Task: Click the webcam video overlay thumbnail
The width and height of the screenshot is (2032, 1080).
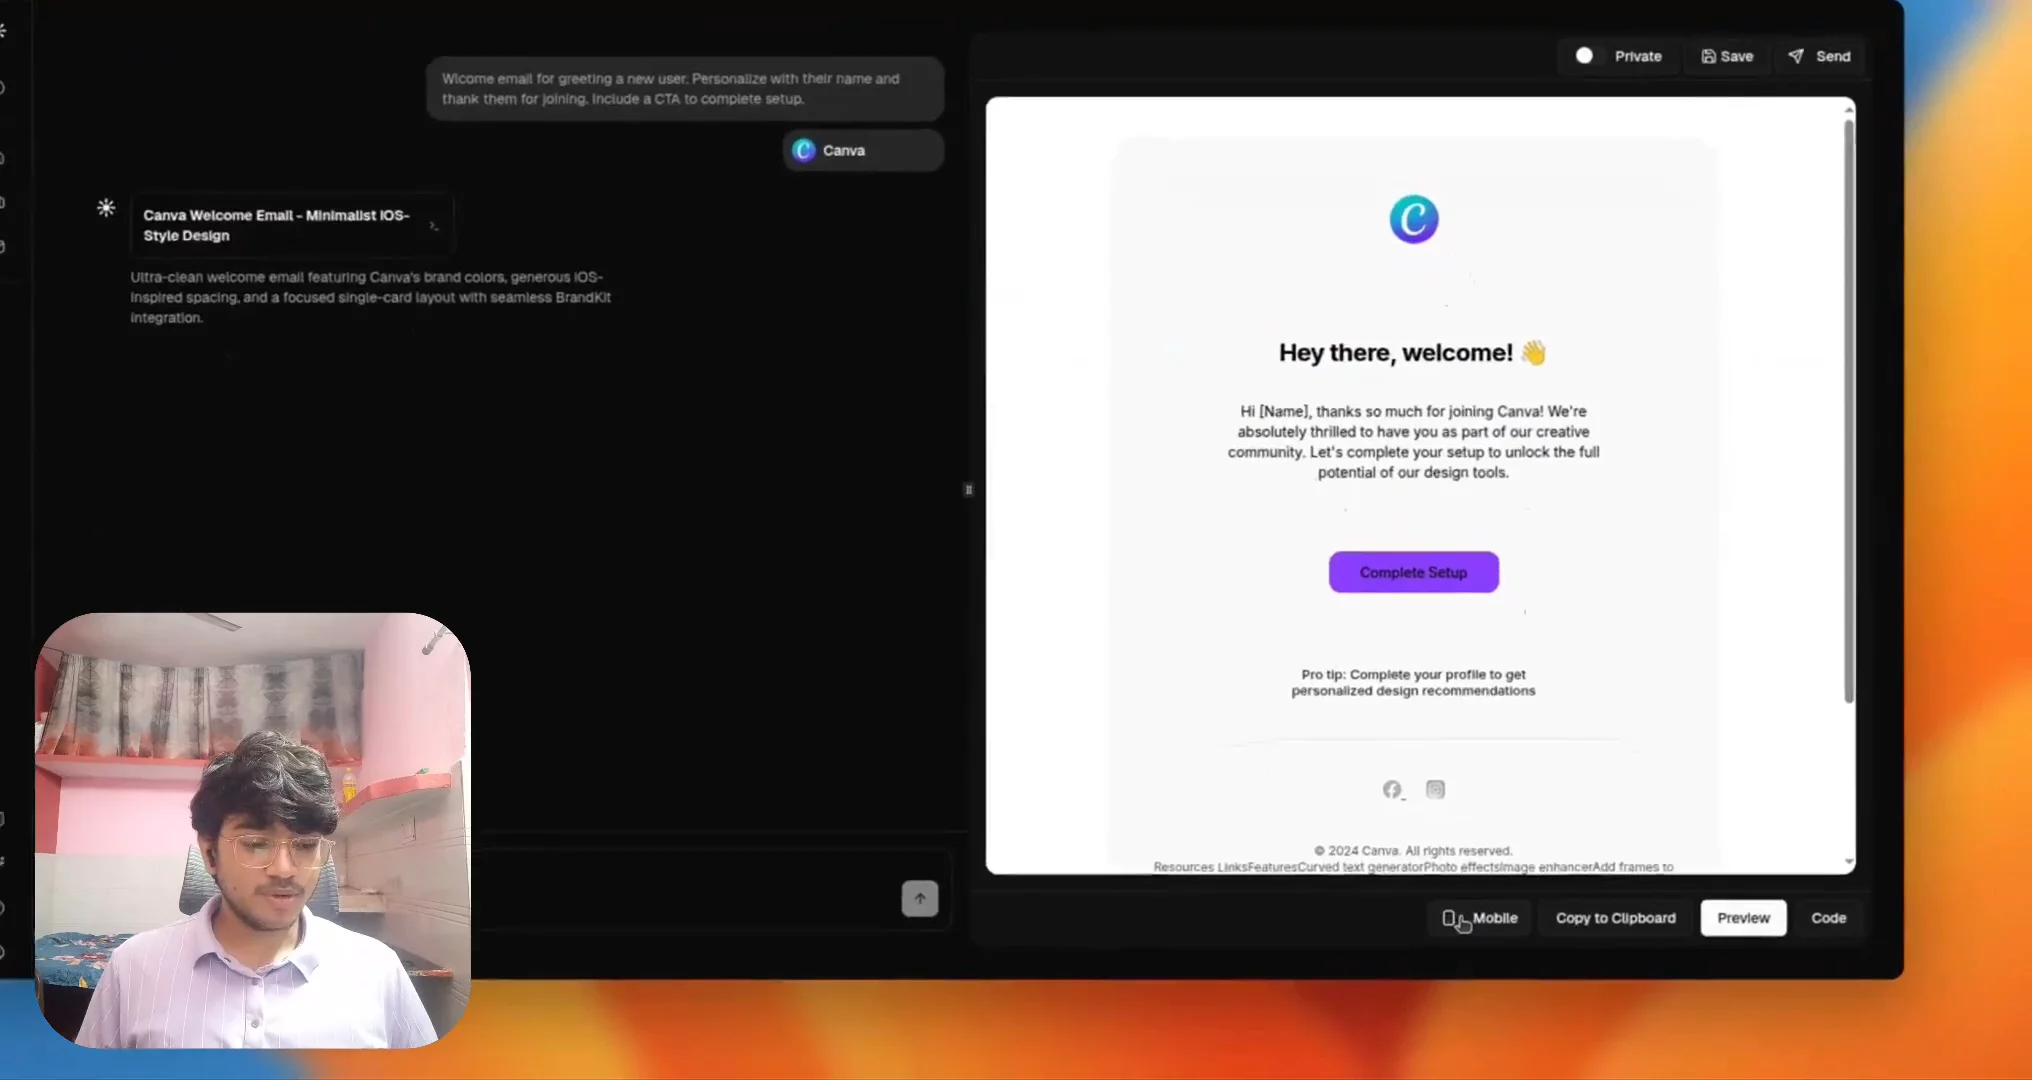Action: [253, 830]
